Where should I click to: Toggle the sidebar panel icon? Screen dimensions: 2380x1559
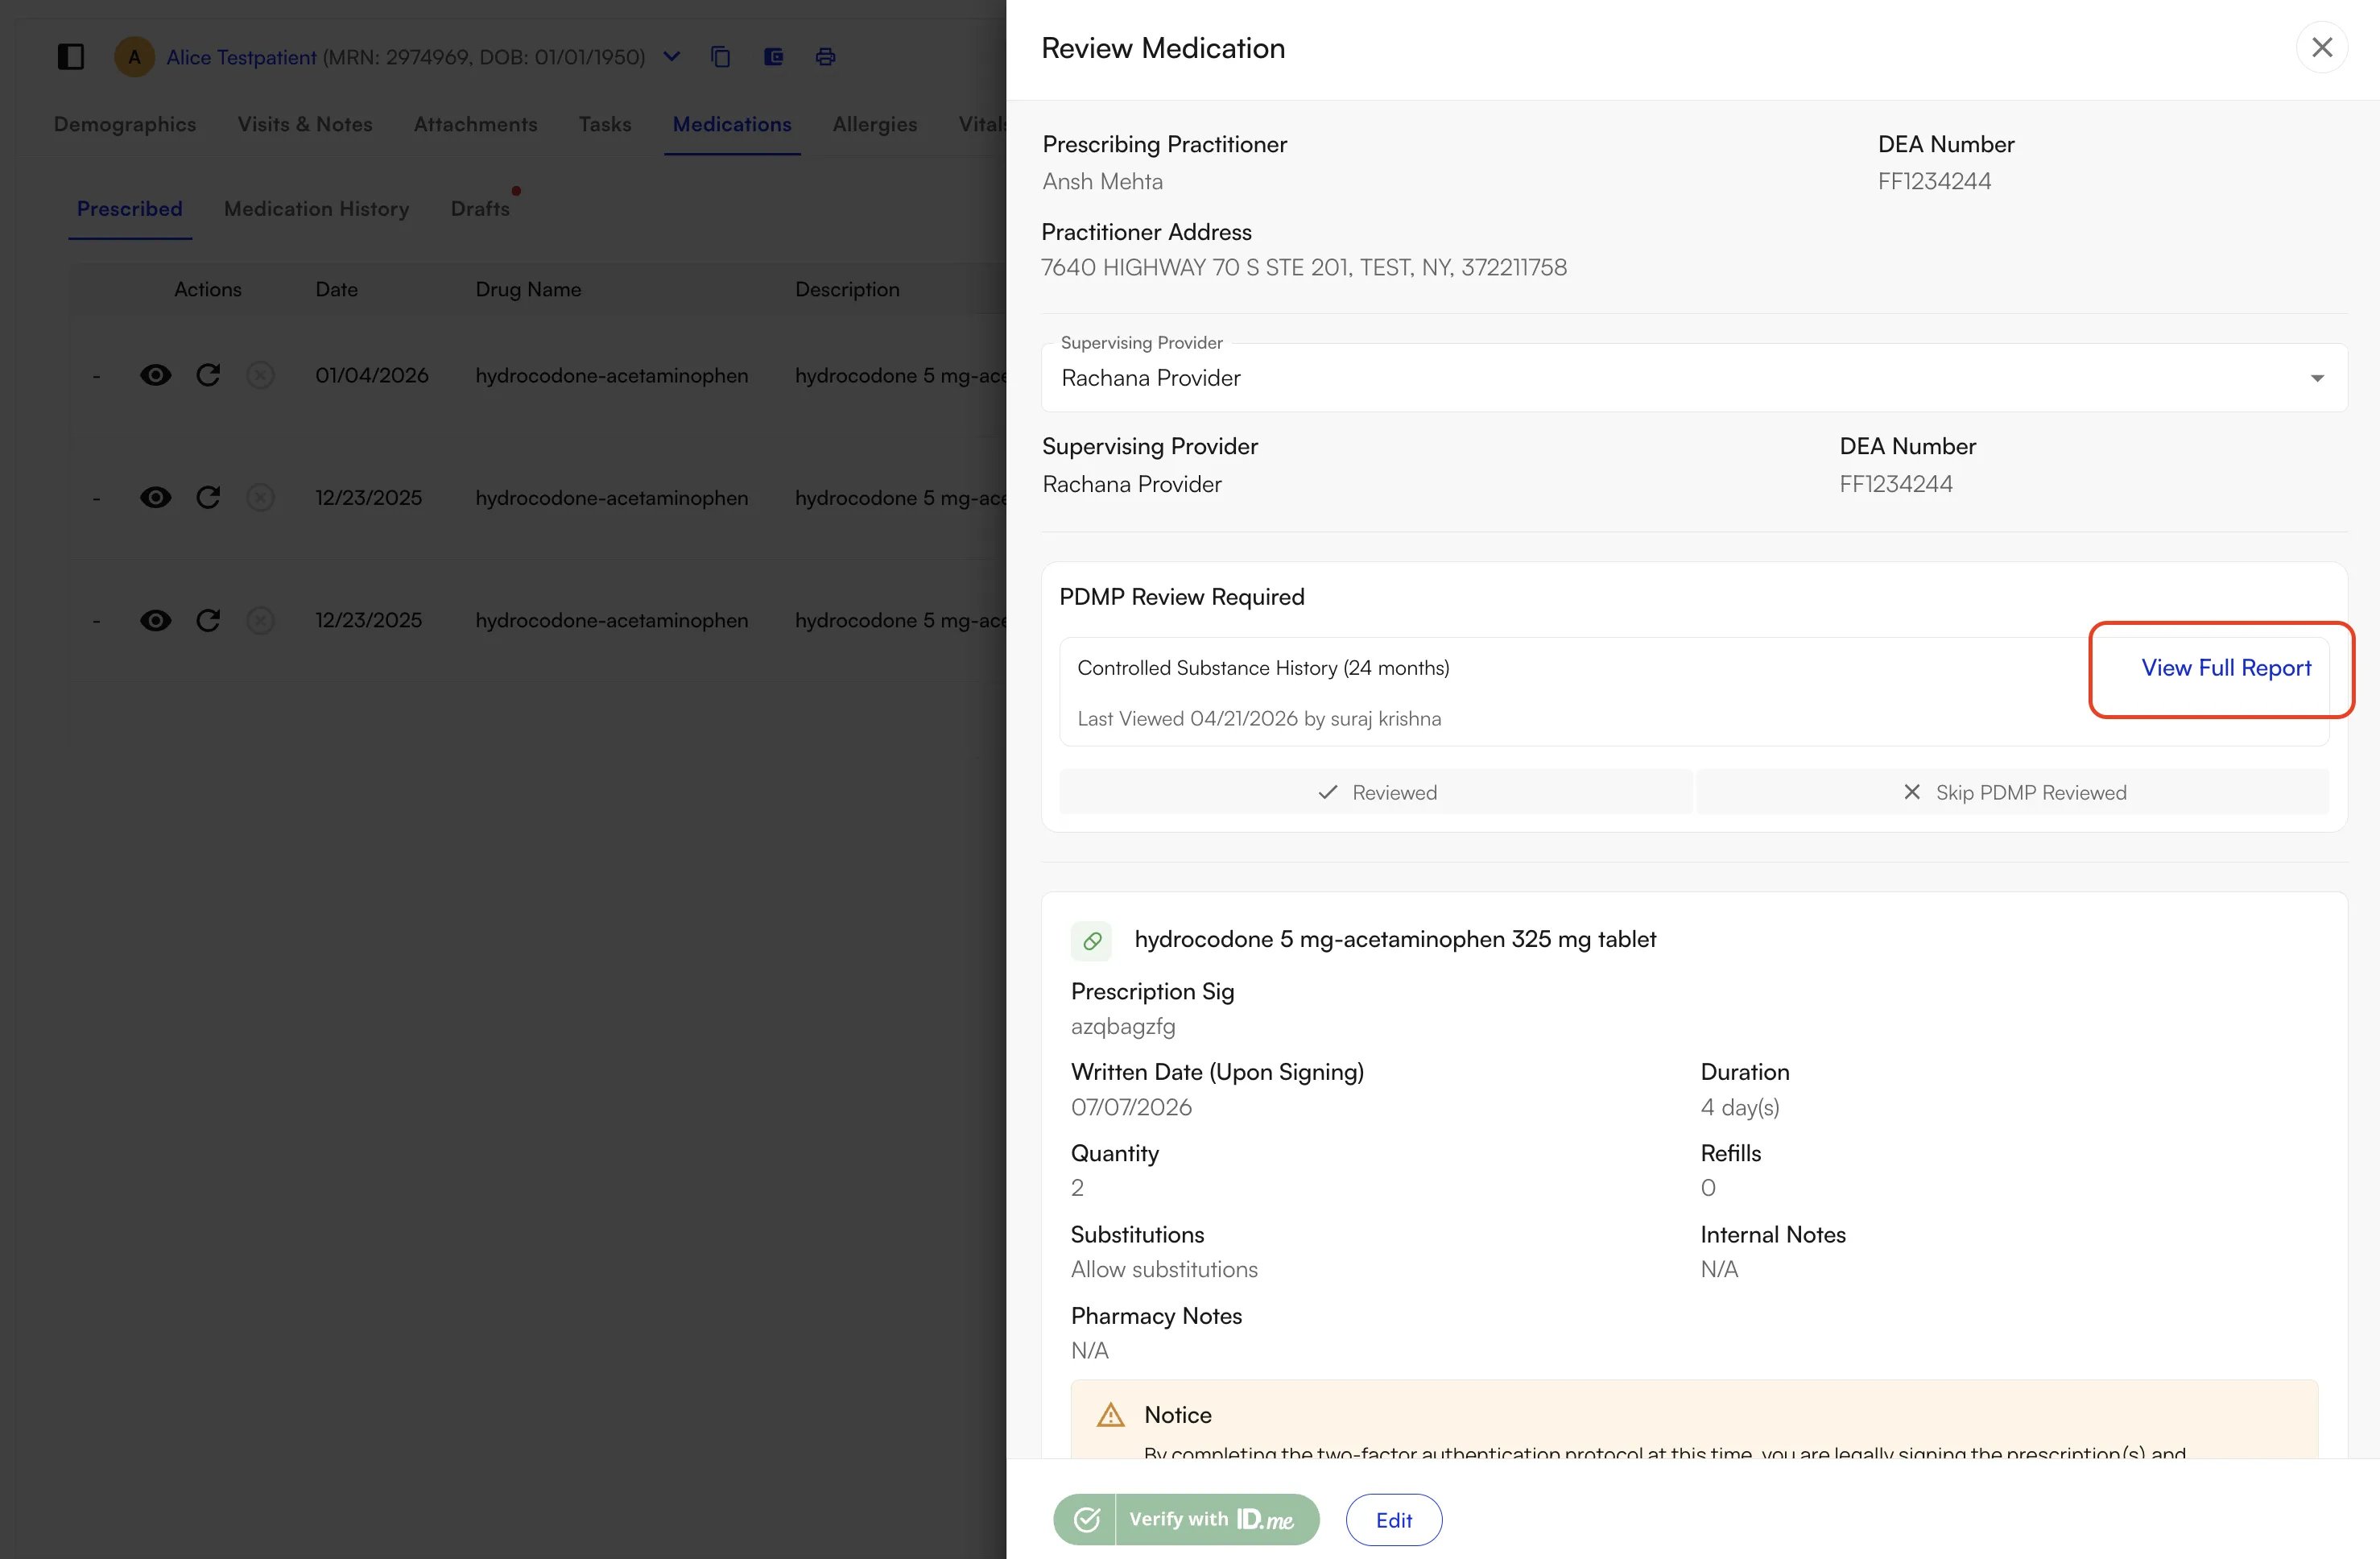pyautogui.click(x=70, y=57)
